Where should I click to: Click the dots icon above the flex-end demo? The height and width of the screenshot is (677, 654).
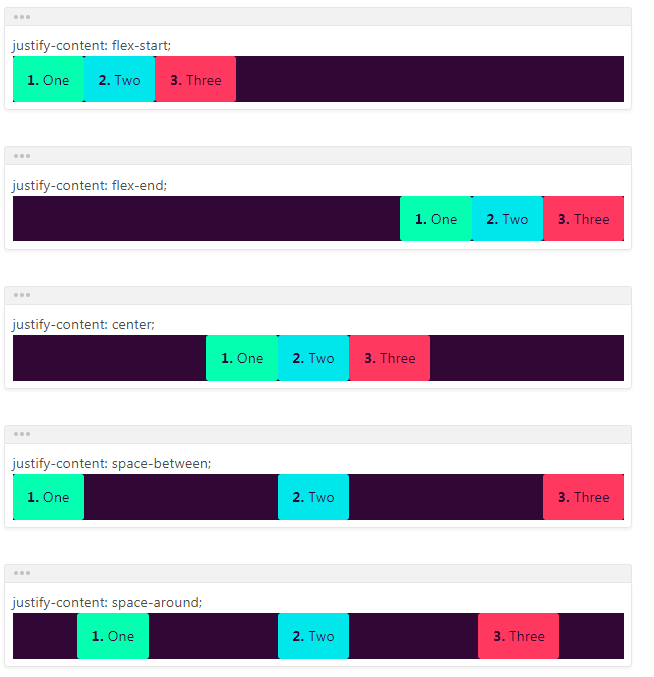click(x=22, y=156)
